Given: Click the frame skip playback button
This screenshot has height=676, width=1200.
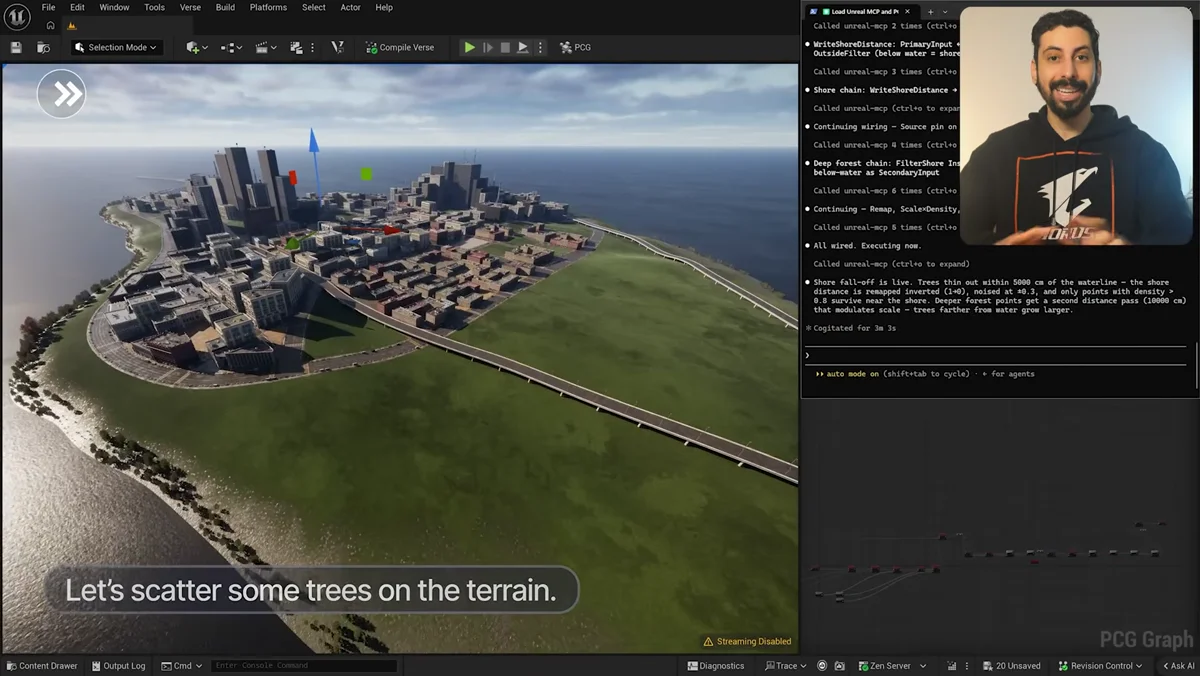Looking at the screenshot, I should click(488, 47).
